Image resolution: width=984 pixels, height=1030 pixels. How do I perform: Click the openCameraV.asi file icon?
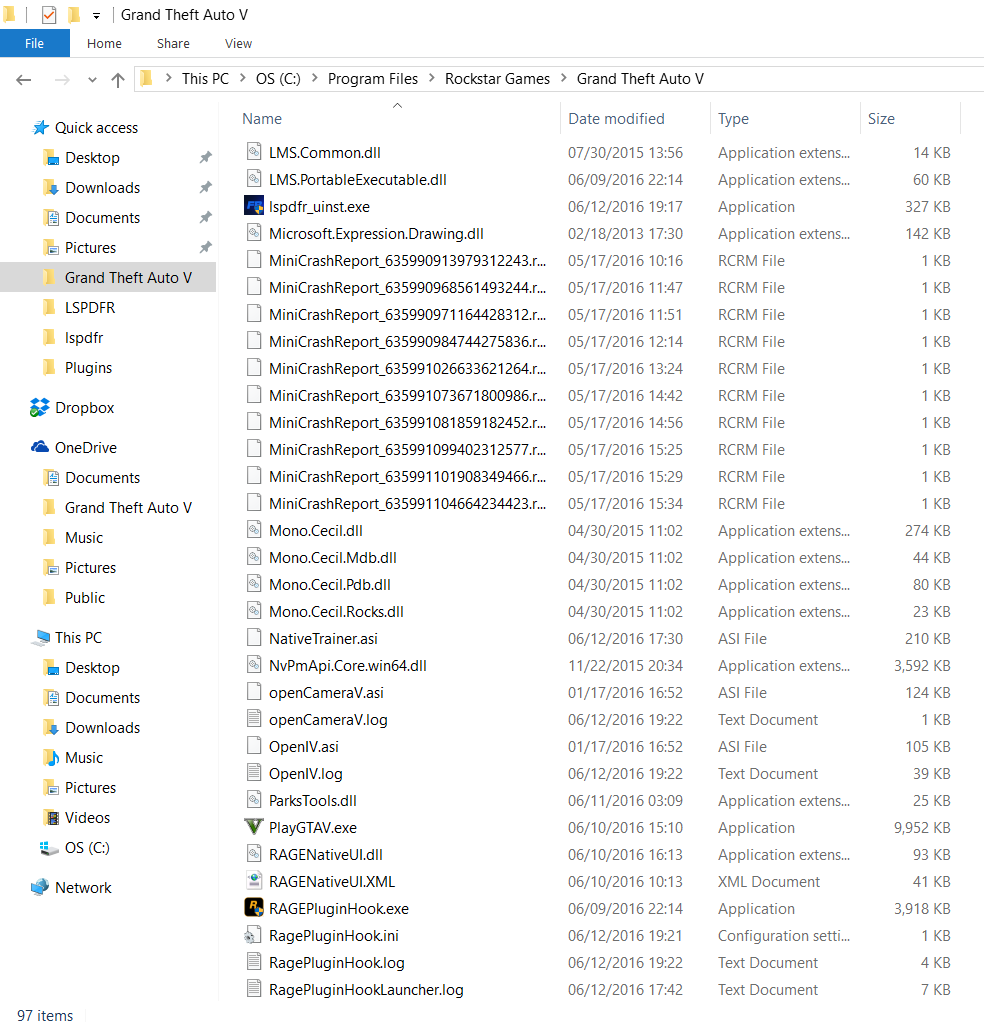(x=254, y=692)
